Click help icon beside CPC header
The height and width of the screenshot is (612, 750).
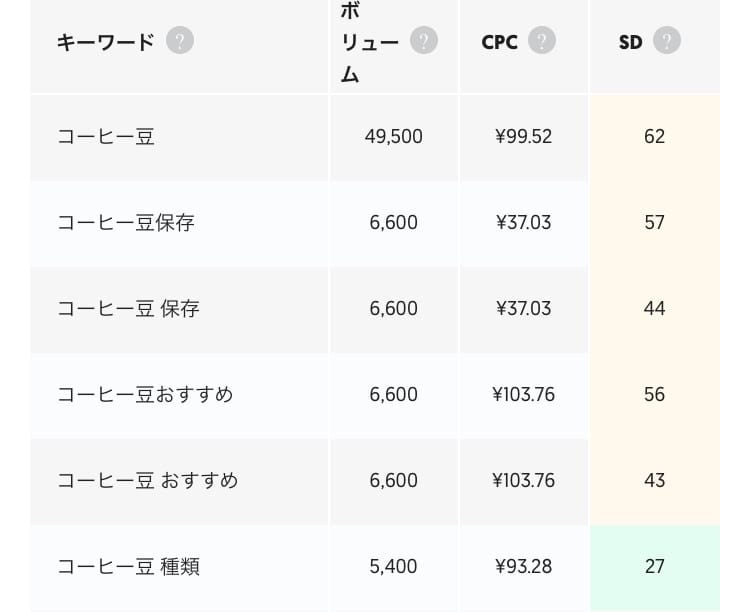(542, 41)
